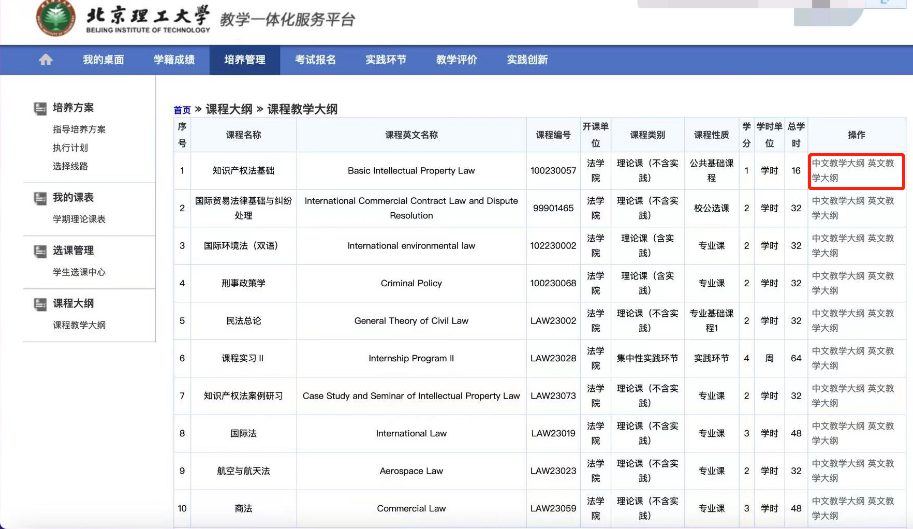Click the Beijing Institute of Technology logo
This screenshot has width=913, height=529.
pyautogui.click(x=56, y=17)
